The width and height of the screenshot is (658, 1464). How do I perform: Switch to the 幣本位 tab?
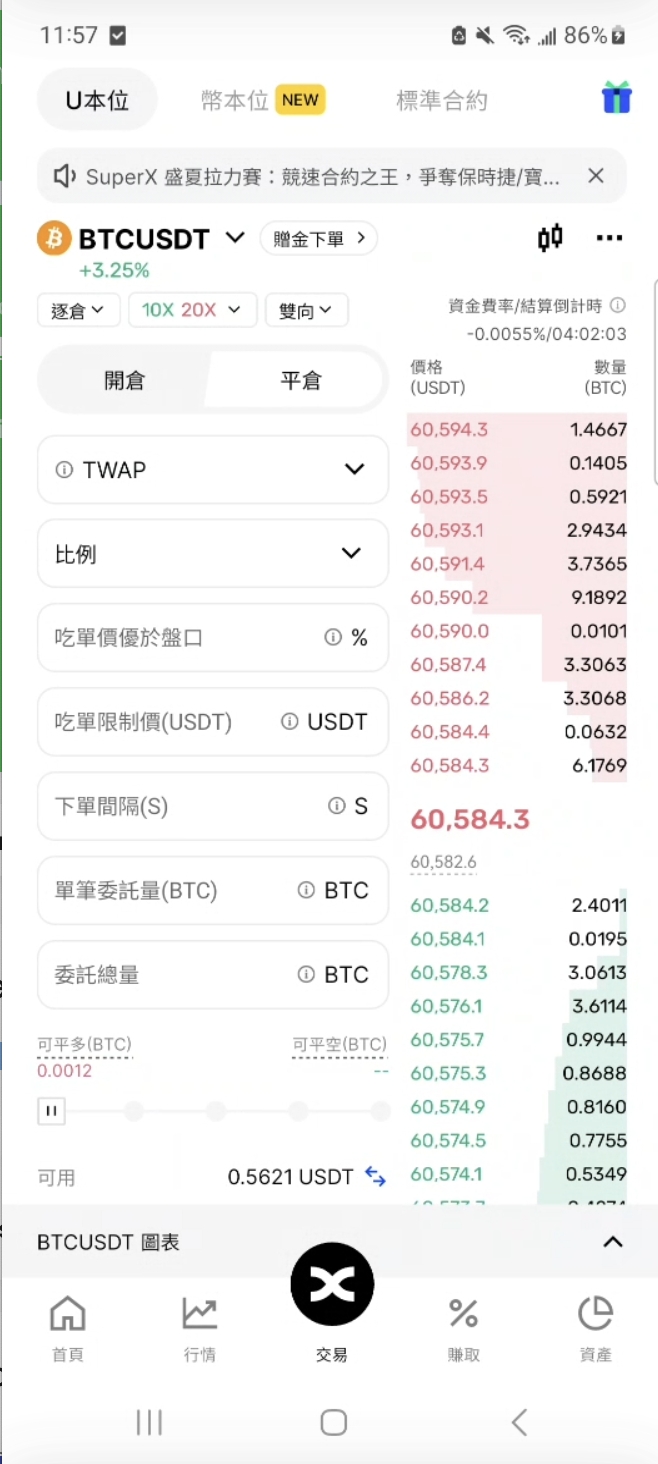(236, 100)
